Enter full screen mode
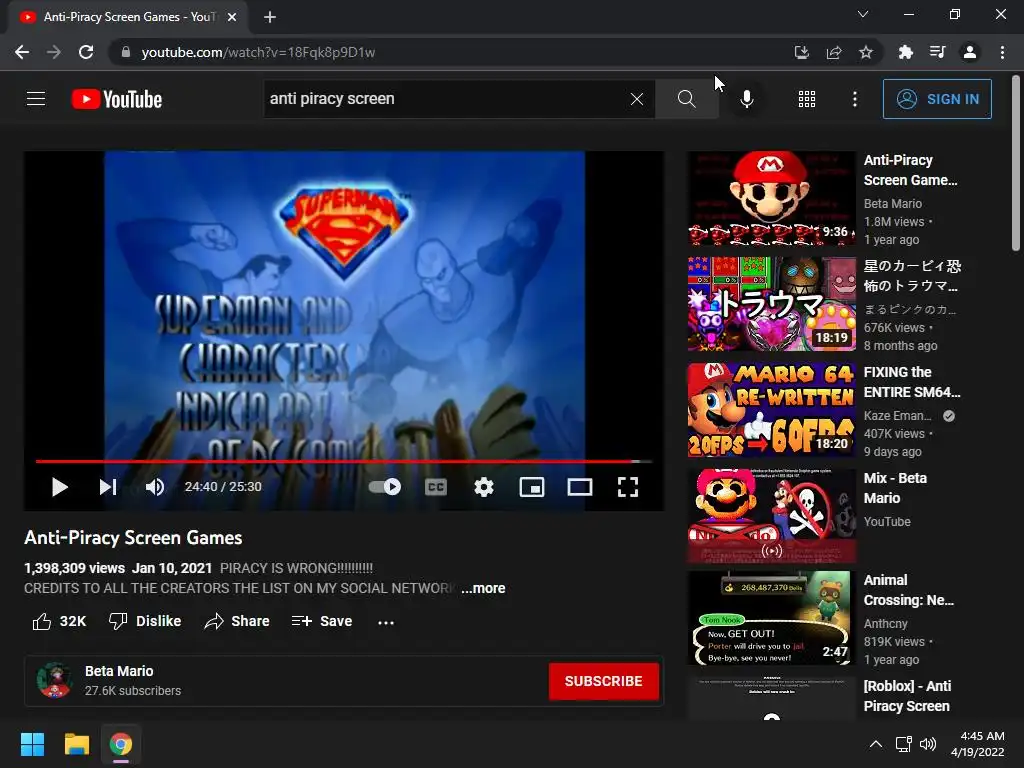1024x768 pixels. click(x=628, y=487)
